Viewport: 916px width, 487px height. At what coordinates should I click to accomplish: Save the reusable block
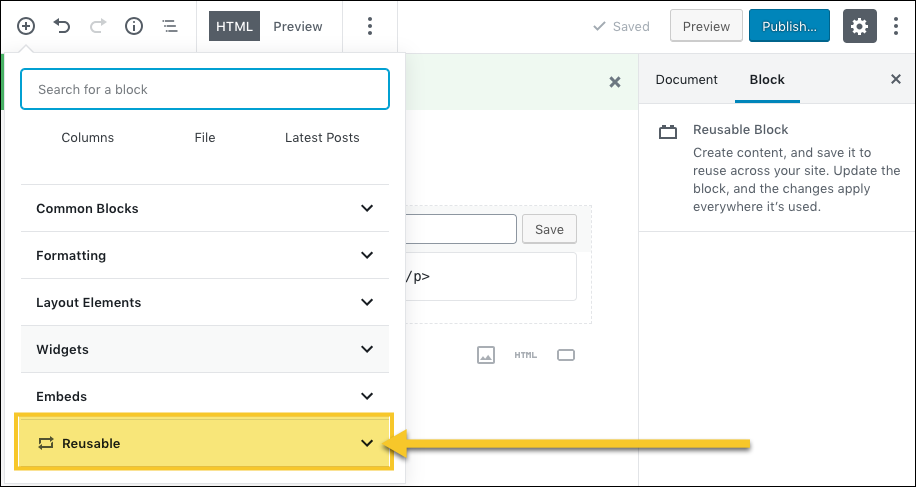point(549,229)
